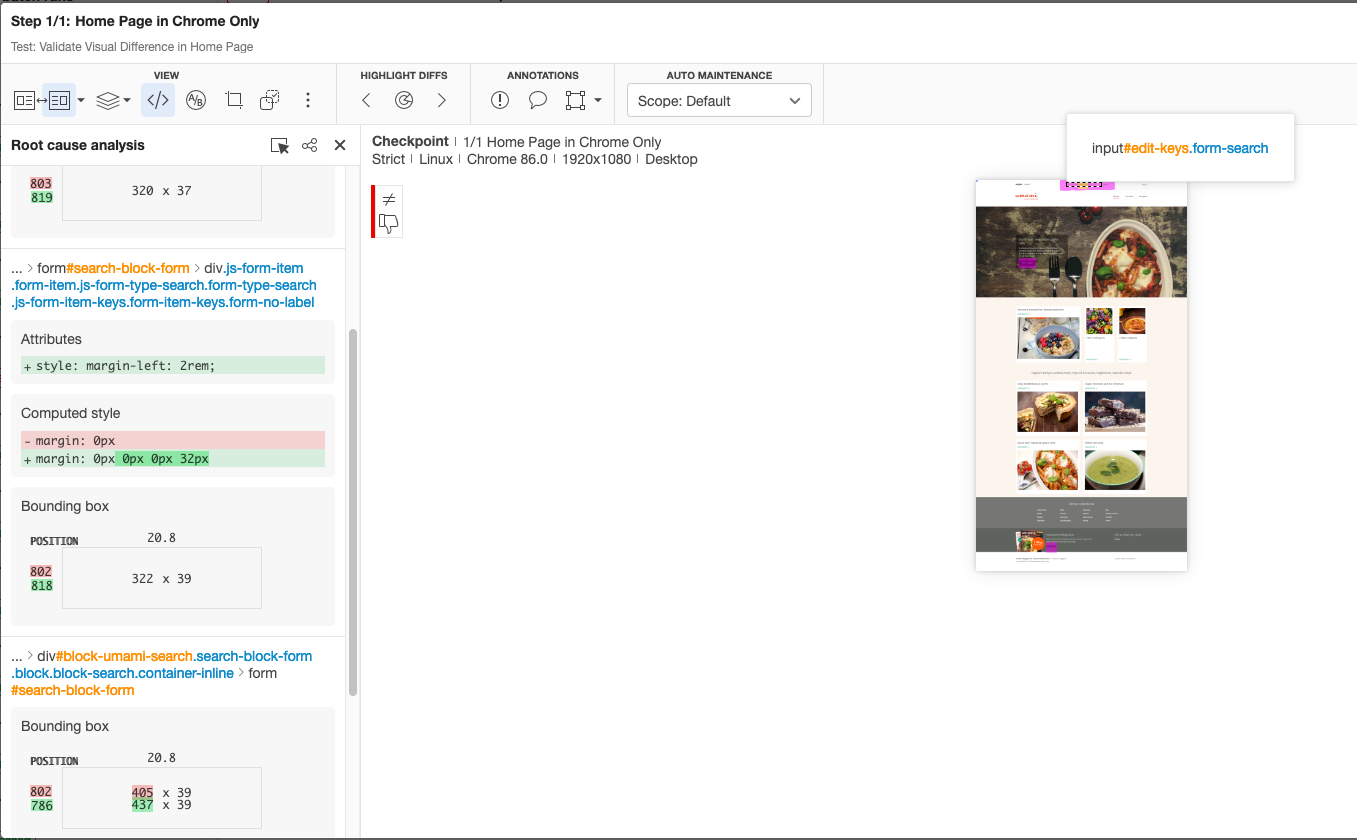The height and width of the screenshot is (840, 1357).
Task: Expand the annotation region type dropdown arrow
Action: coord(598,100)
